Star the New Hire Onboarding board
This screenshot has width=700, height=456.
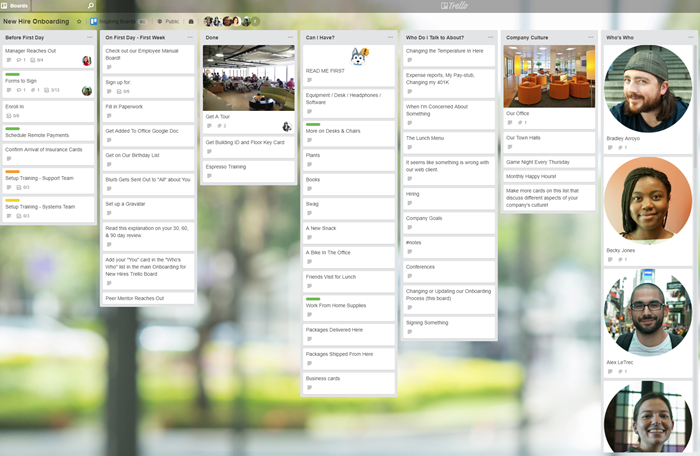click(x=79, y=20)
